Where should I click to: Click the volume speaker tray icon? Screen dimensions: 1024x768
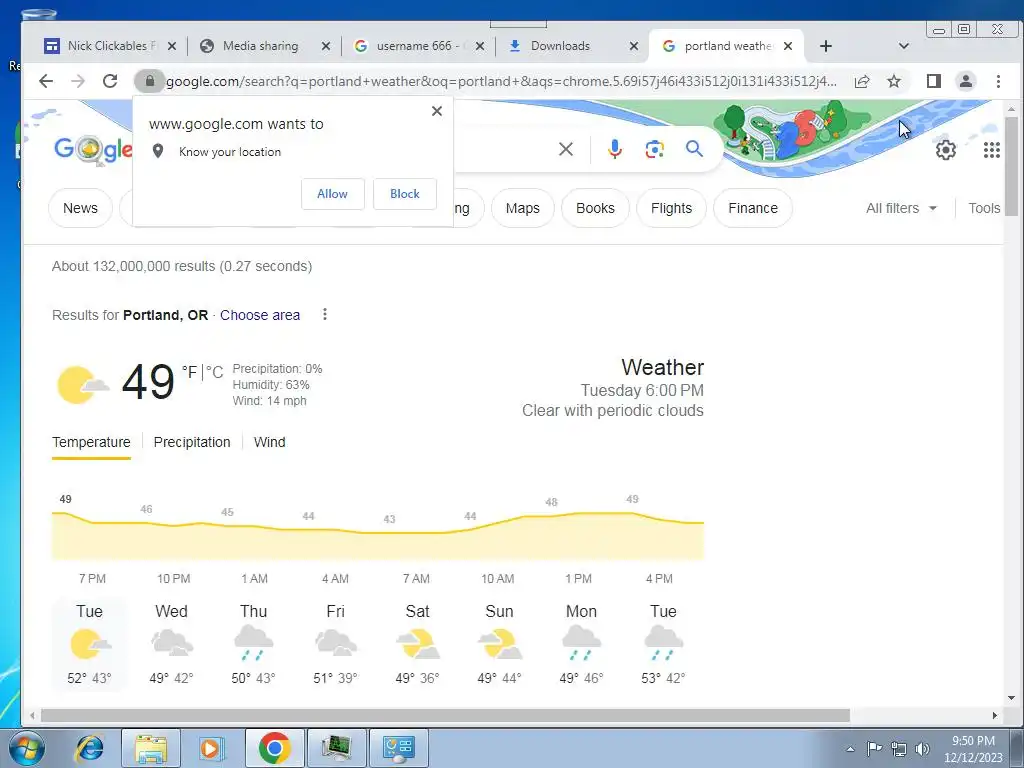(x=922, y=749)
